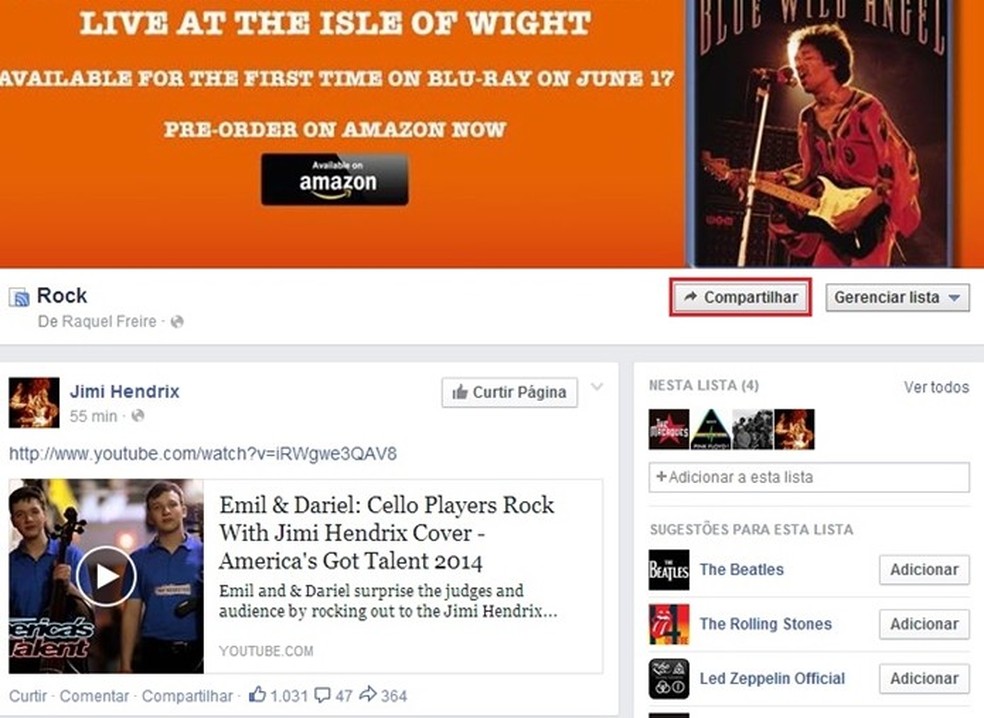This screenshot has width=984, height=718.
Task: Click The Rolling Stones page icon
Action: pos(669,624)
